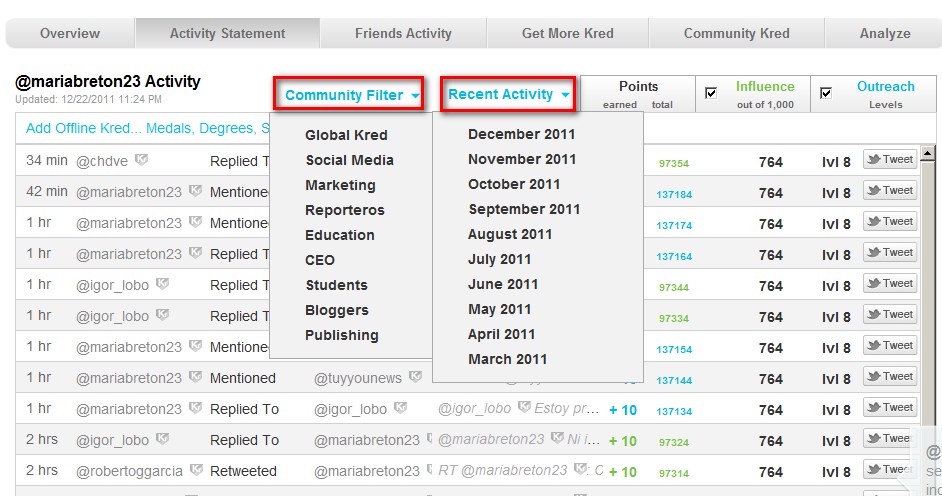The height and width of the screenshot is (496, 942).
Task: Click Tweet button on the 137134 points row
Action: (890, 407)
